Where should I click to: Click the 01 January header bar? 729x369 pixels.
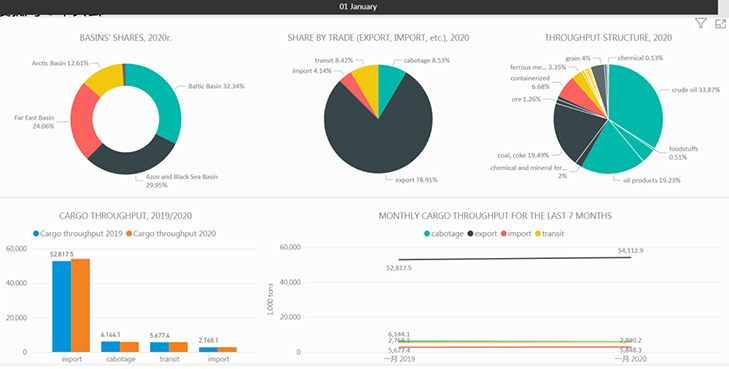click(358, 7)
